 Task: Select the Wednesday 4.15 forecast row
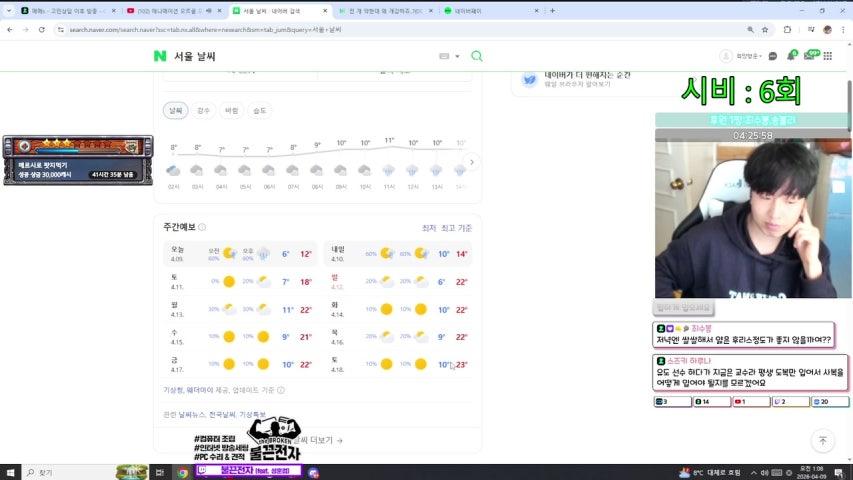click(240, 337)
